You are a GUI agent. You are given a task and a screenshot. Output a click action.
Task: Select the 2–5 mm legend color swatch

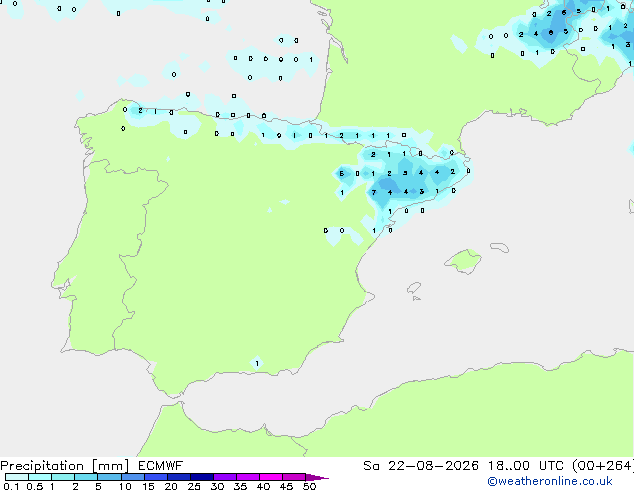[x=86, y=477]
